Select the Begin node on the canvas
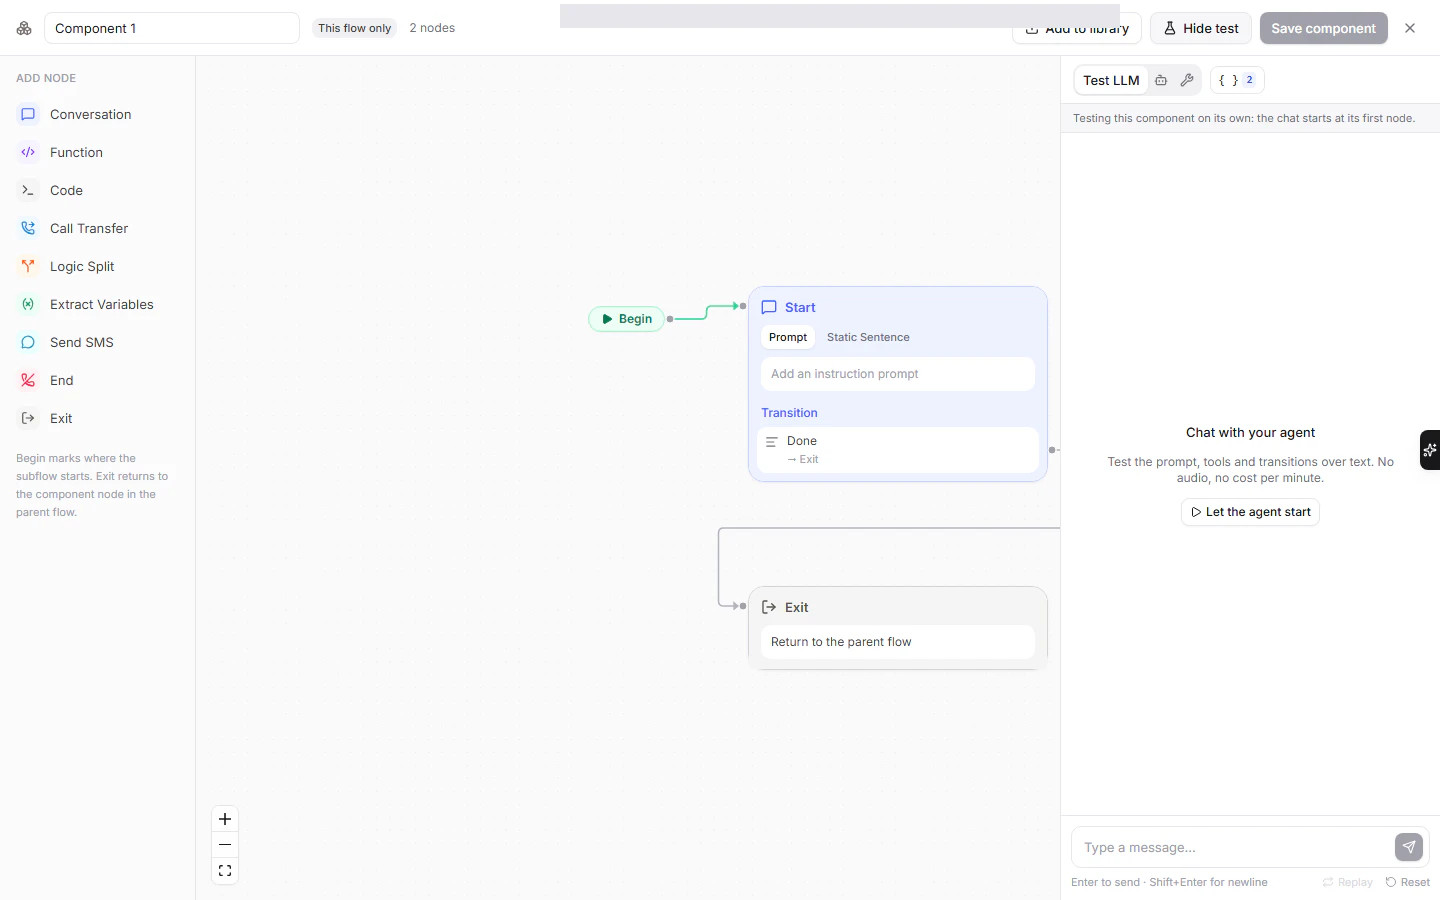Screen dimensions: 1440x900 click(627, 319)
